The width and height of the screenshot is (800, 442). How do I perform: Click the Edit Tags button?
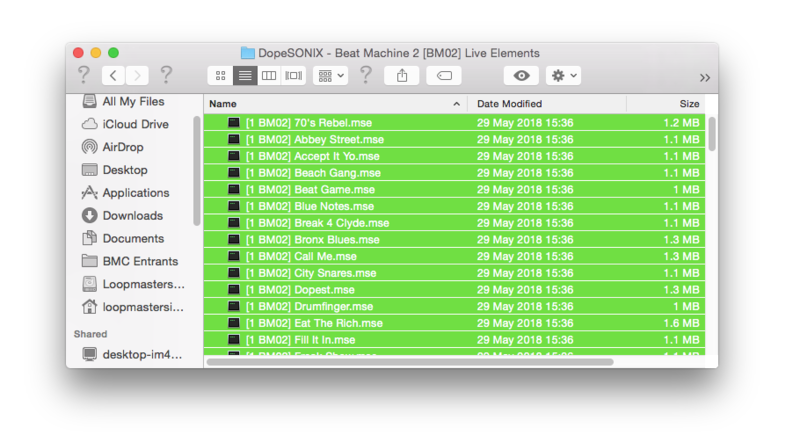click(444, 76)
